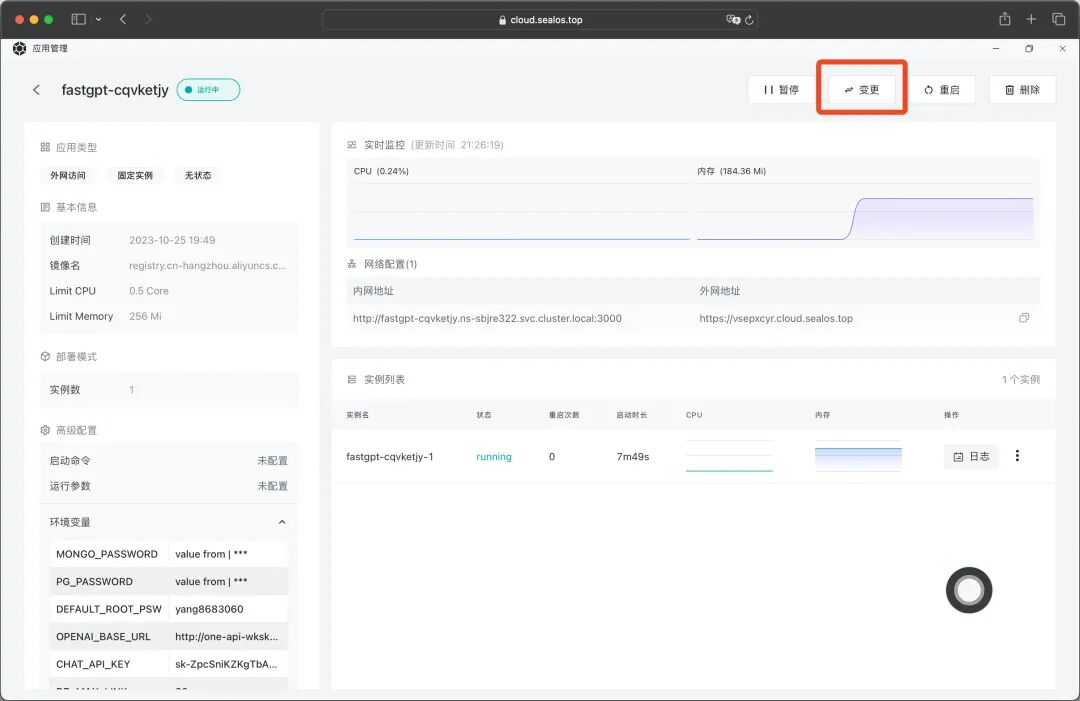Click the 启动时长 column header

631,415
